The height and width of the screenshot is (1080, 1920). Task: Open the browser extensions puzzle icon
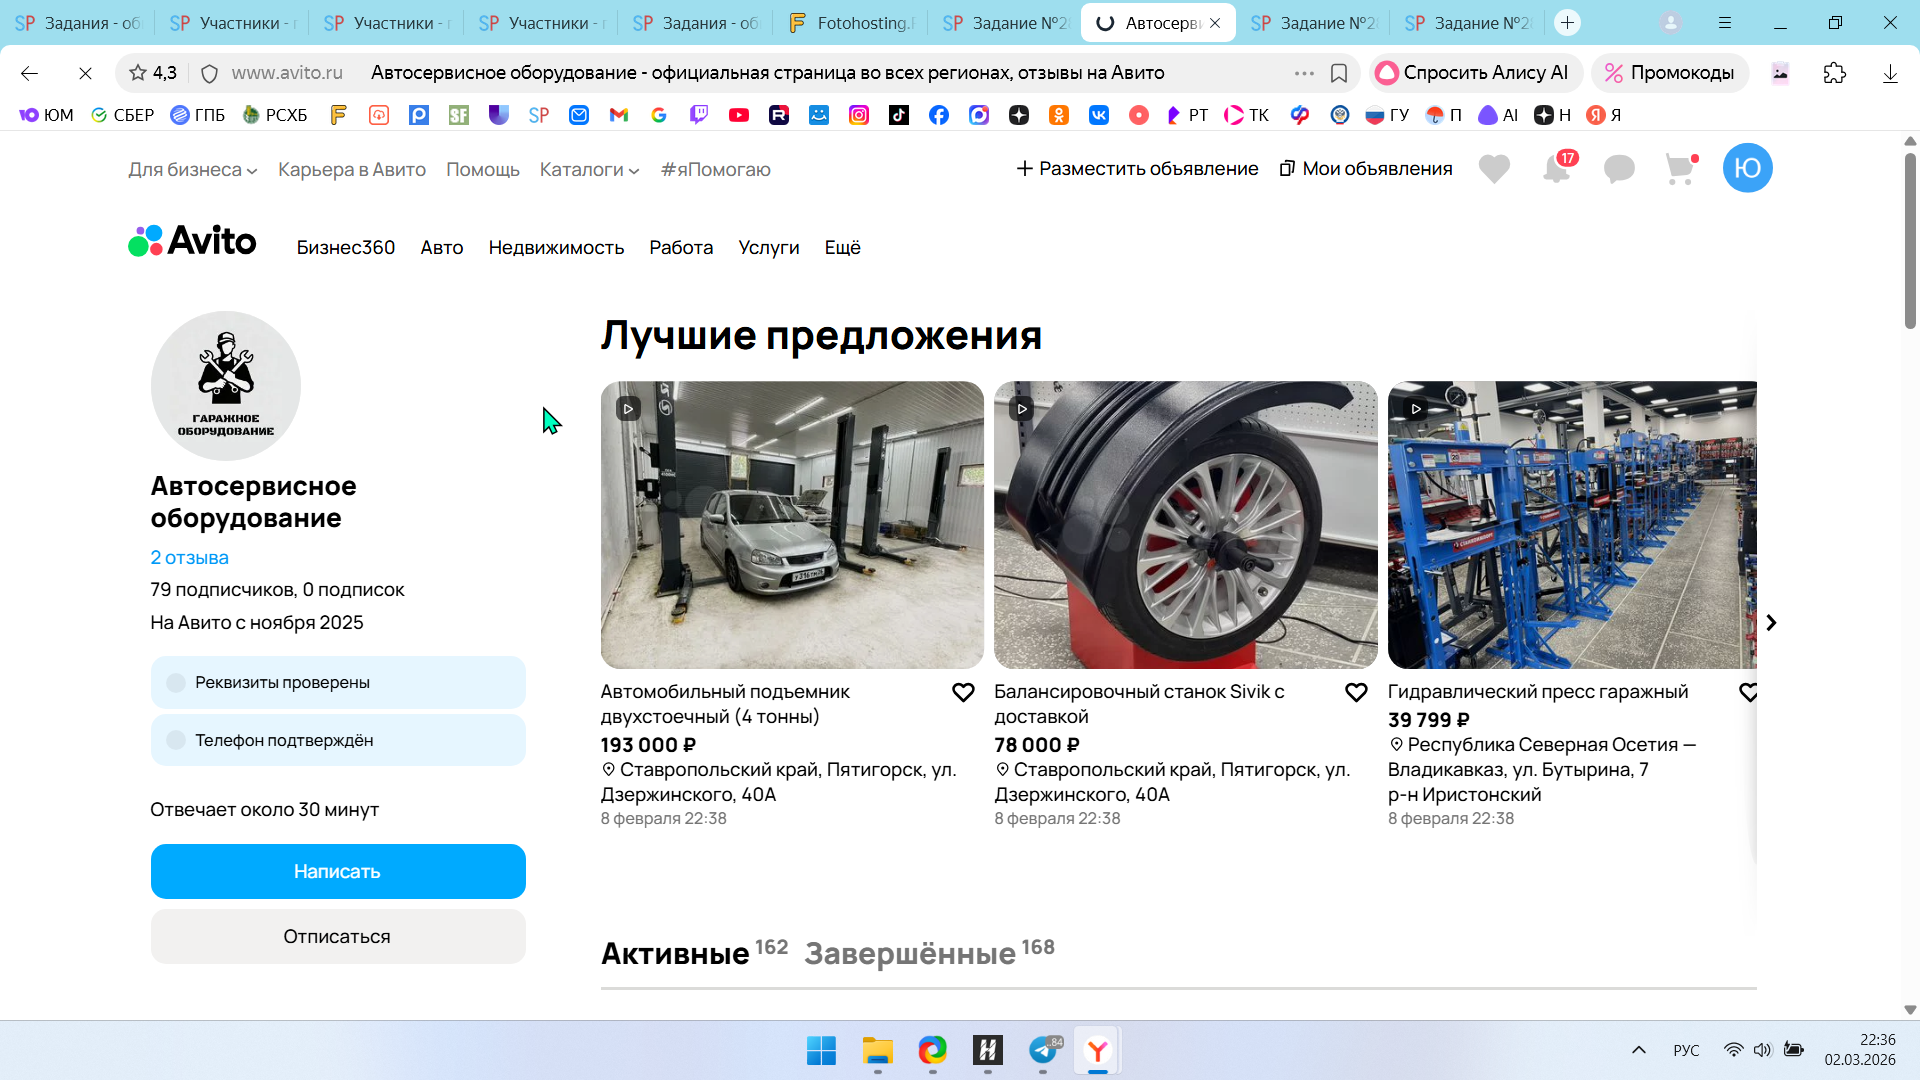click(x=1834, y=73)
